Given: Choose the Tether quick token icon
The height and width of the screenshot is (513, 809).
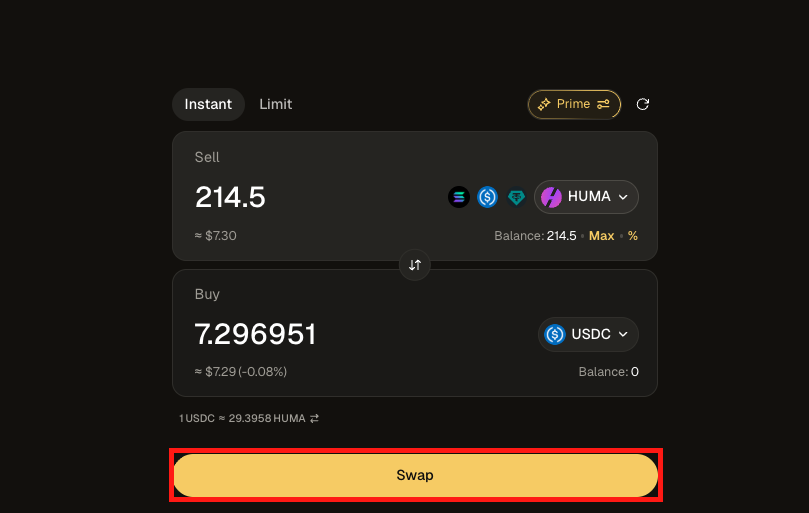Looking at the screenshot, I should 516,197.
